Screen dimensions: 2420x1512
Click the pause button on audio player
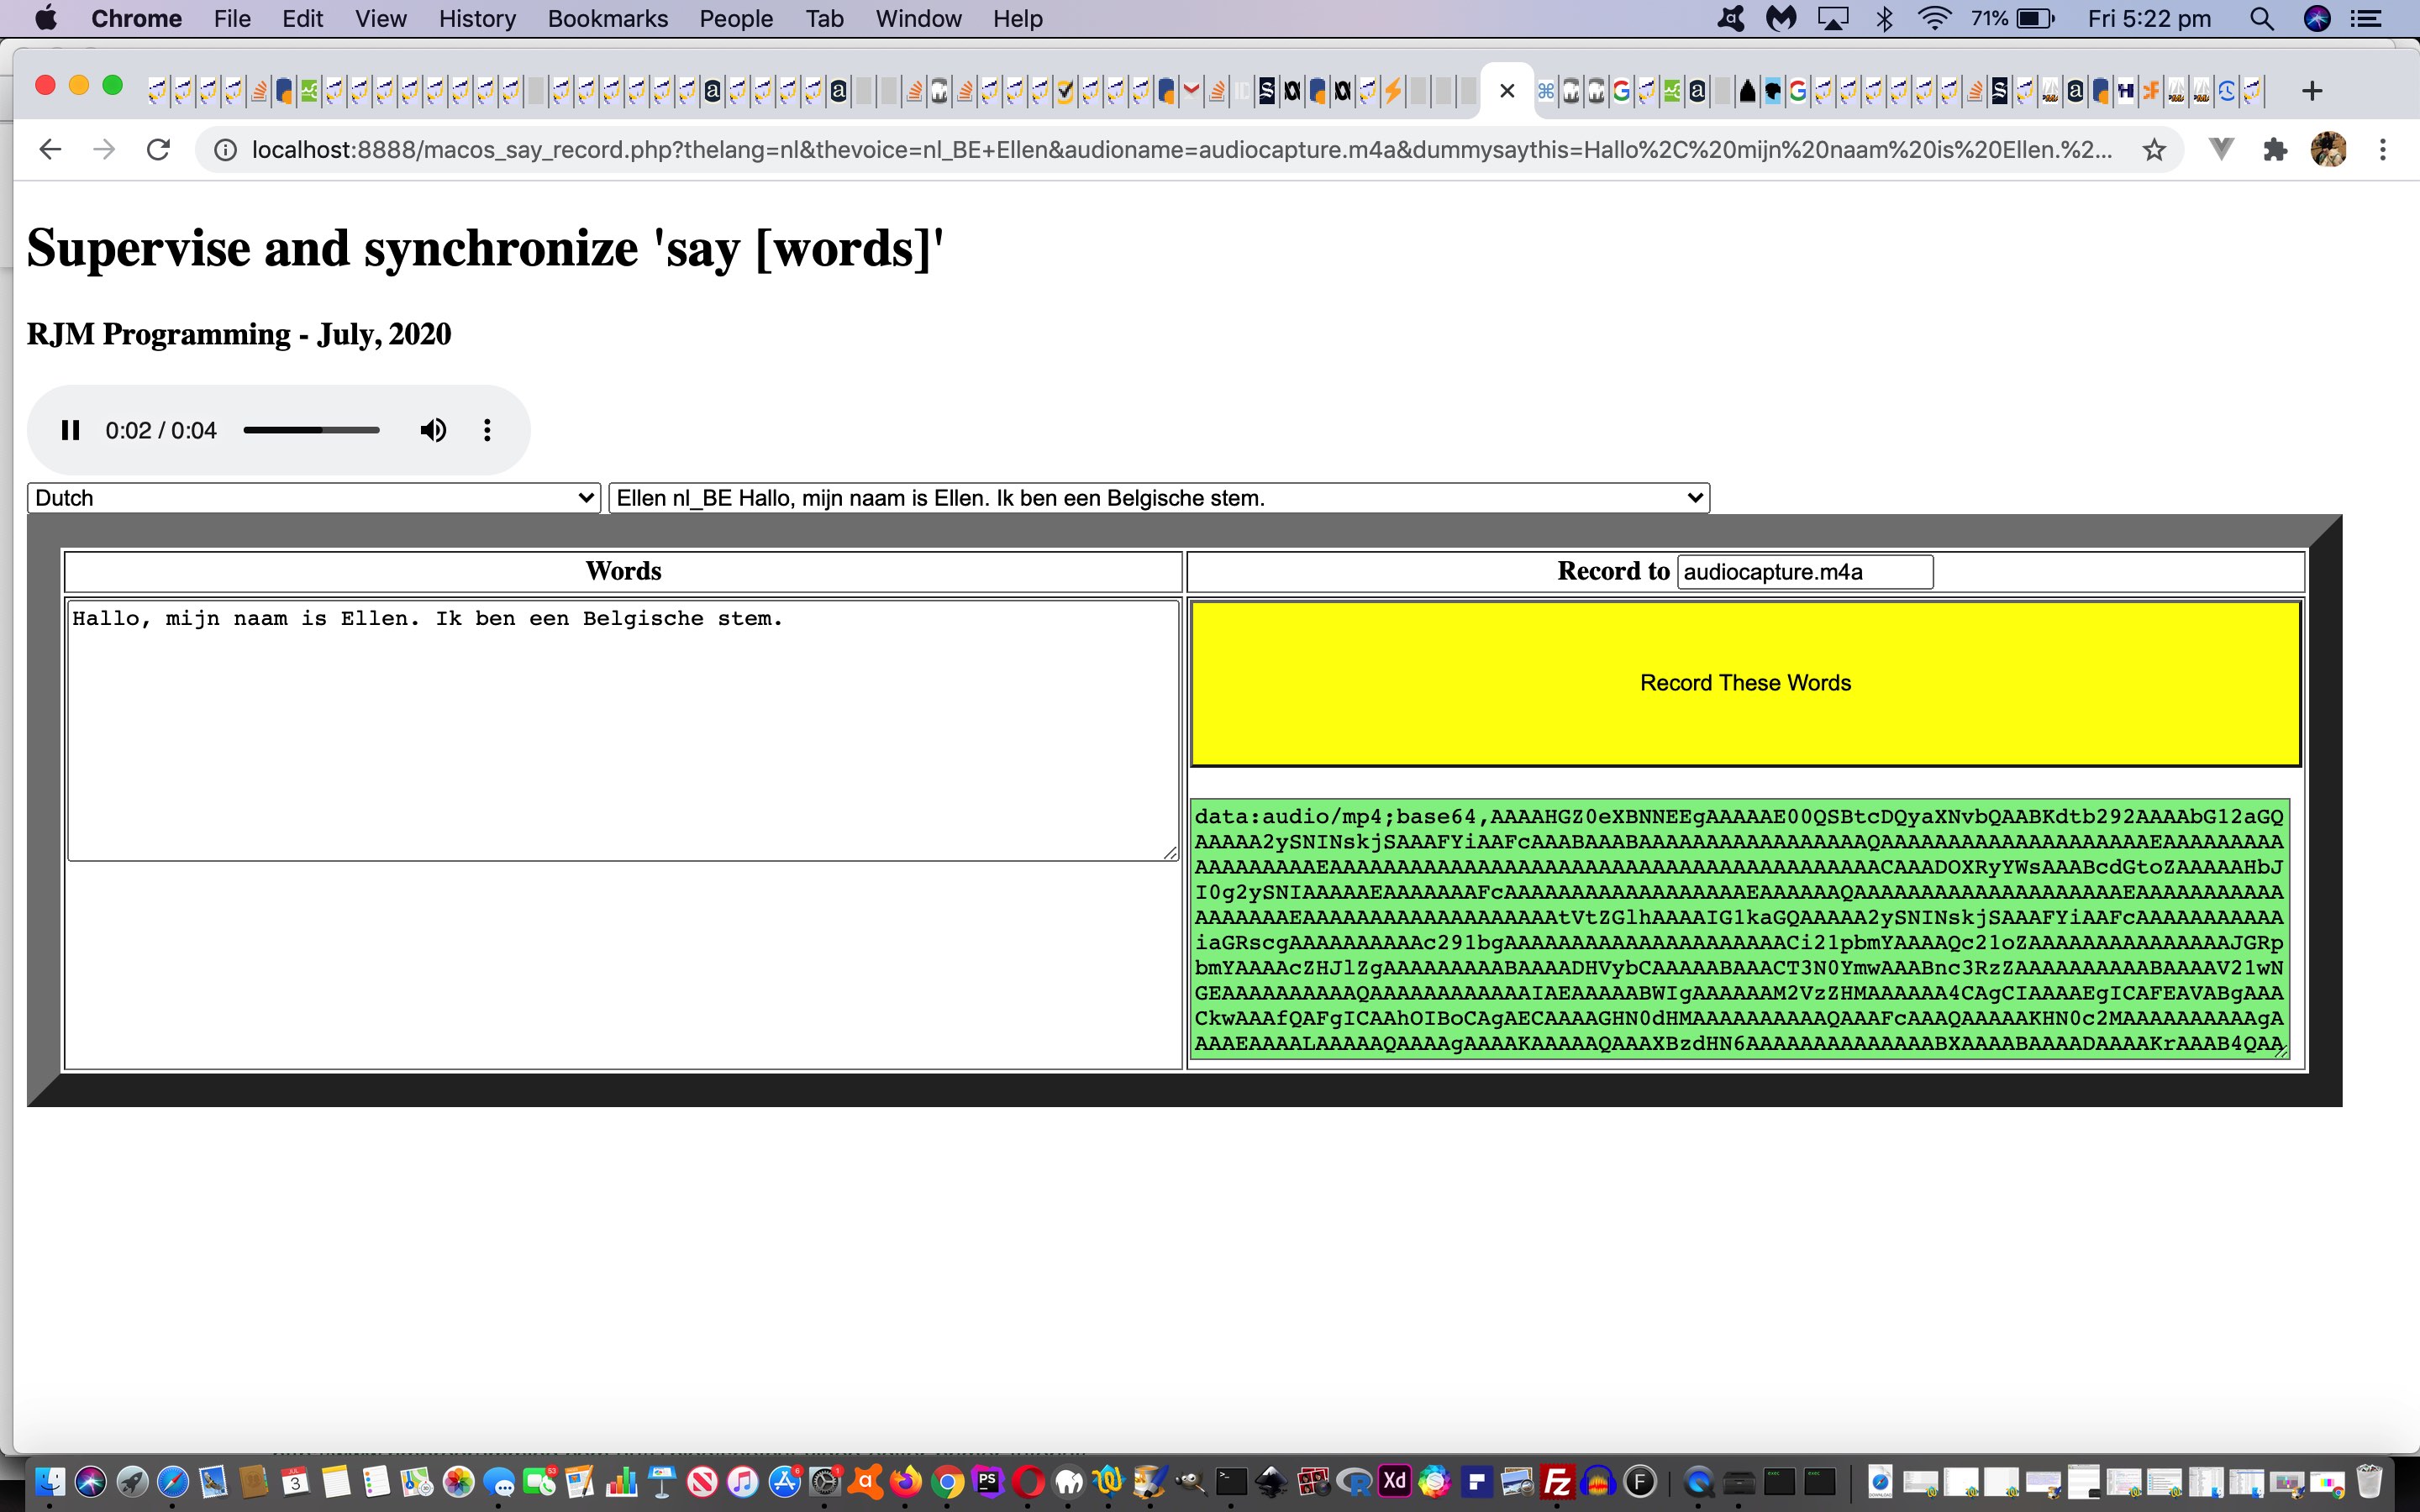pyautogui.click(x=70, y=430)
